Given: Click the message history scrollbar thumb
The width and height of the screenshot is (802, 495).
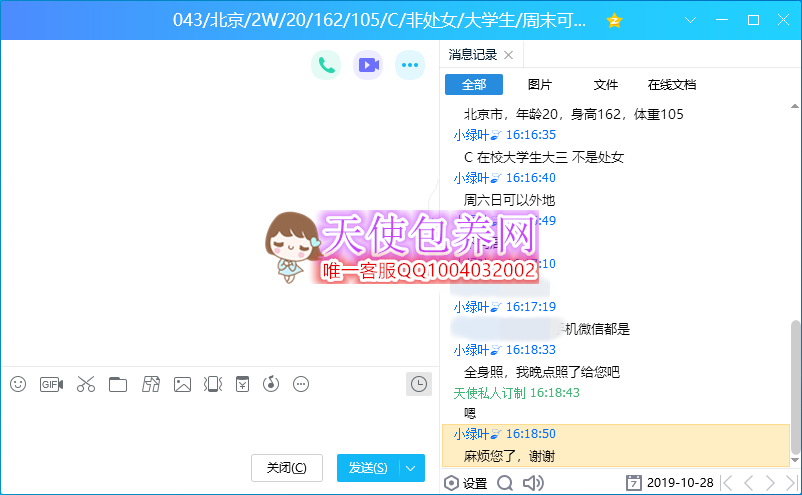Looking at the screenshot, I should (x=795, y=387).
